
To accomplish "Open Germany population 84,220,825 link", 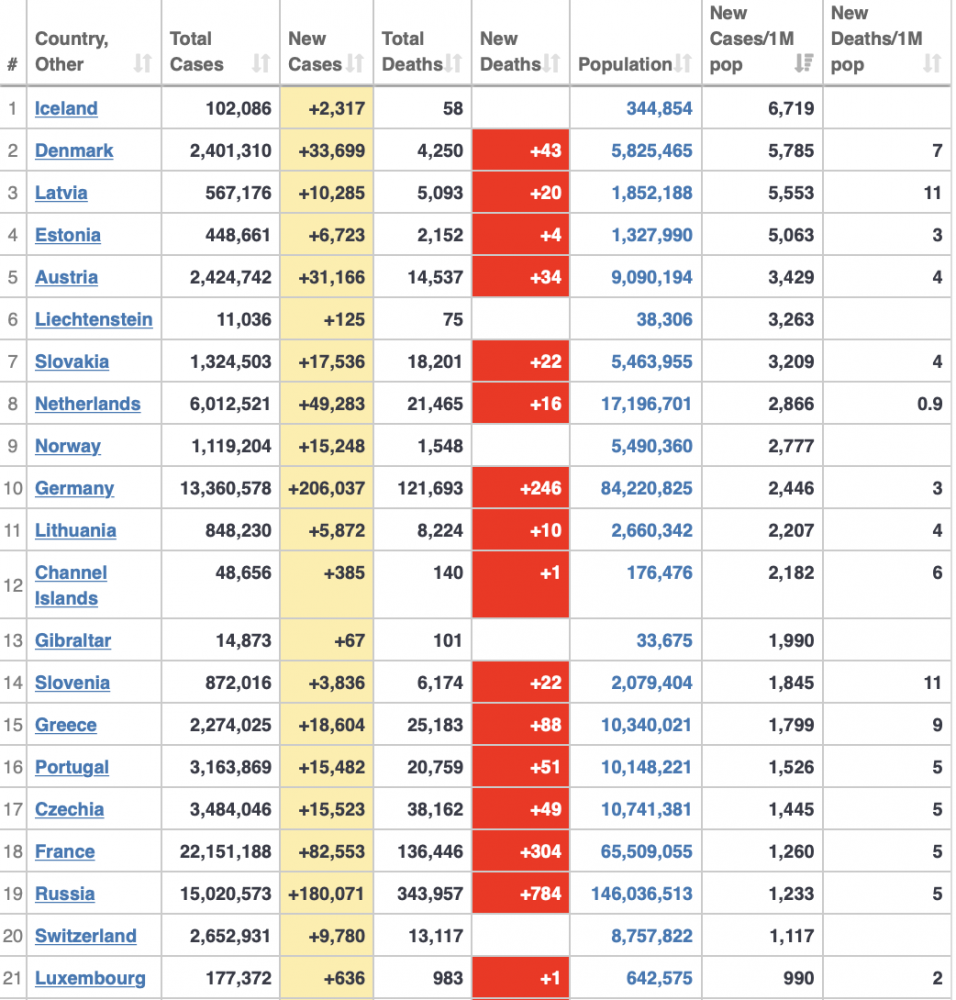I will (647, 488).
